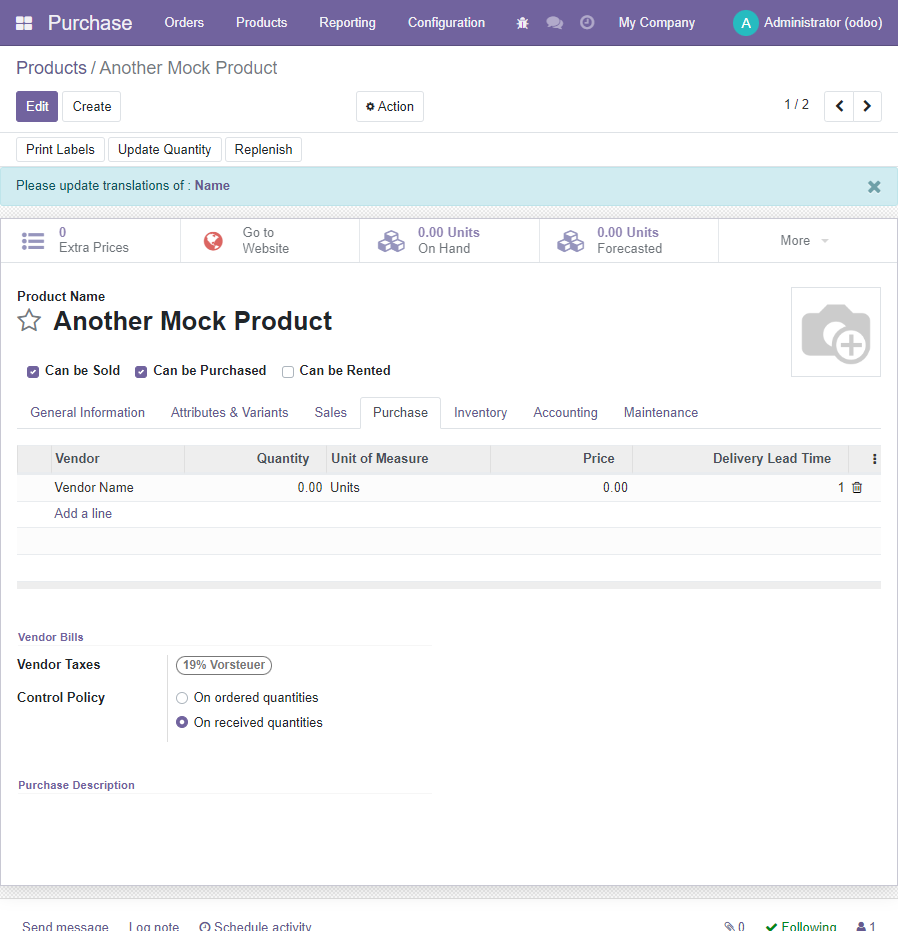898x931 pixels.
Task: Toggle Can be Purchased checkbox
Action: (141, 372)
